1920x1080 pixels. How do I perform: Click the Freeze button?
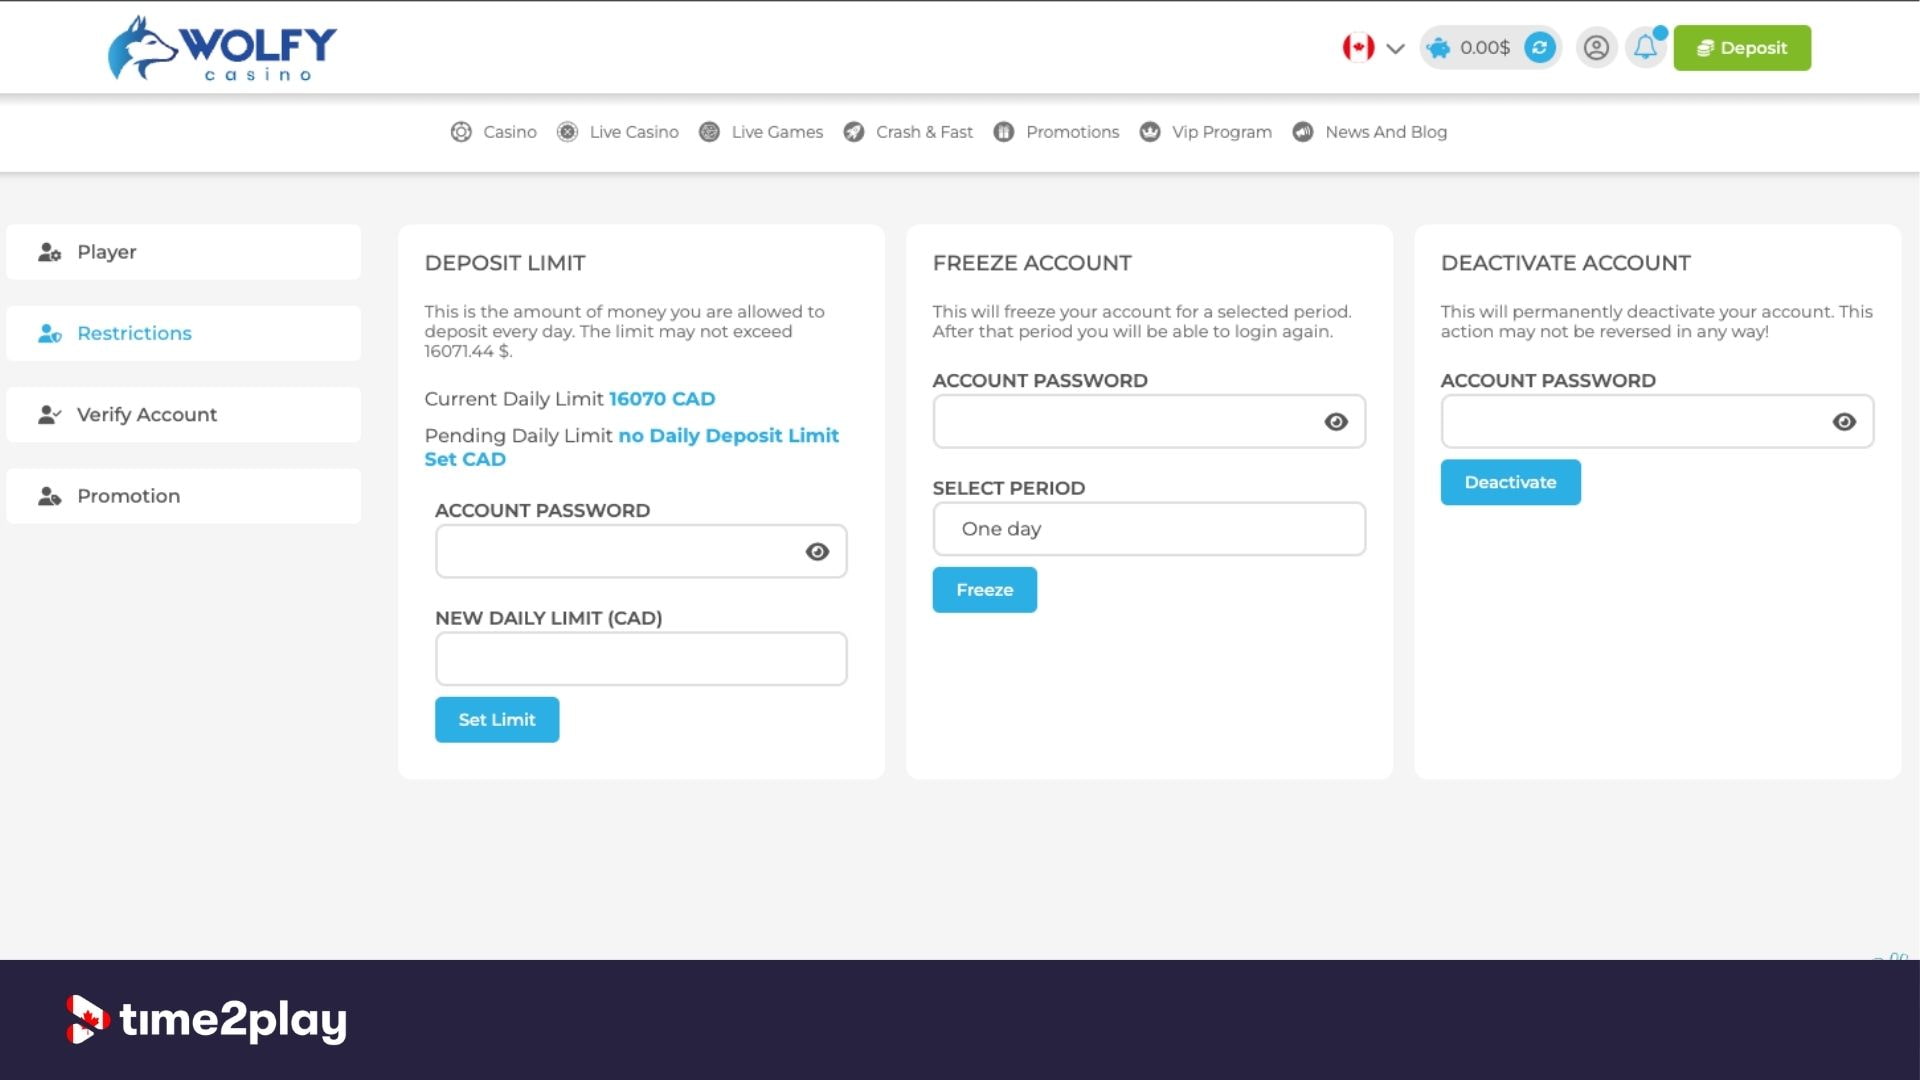pos(985,590)
